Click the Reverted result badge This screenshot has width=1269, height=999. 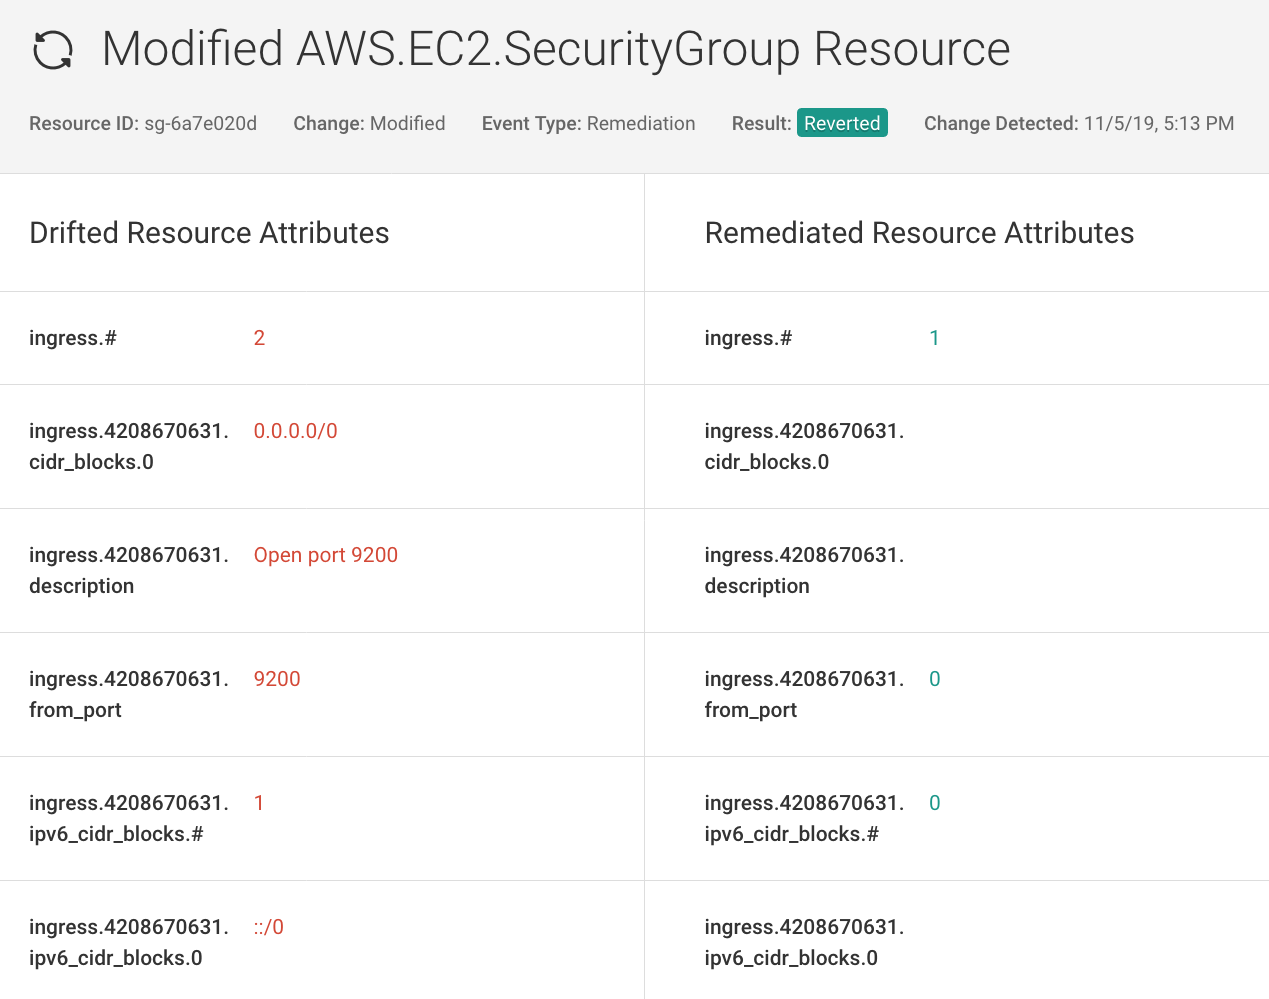pyautogui.click(x=842, y=123)
